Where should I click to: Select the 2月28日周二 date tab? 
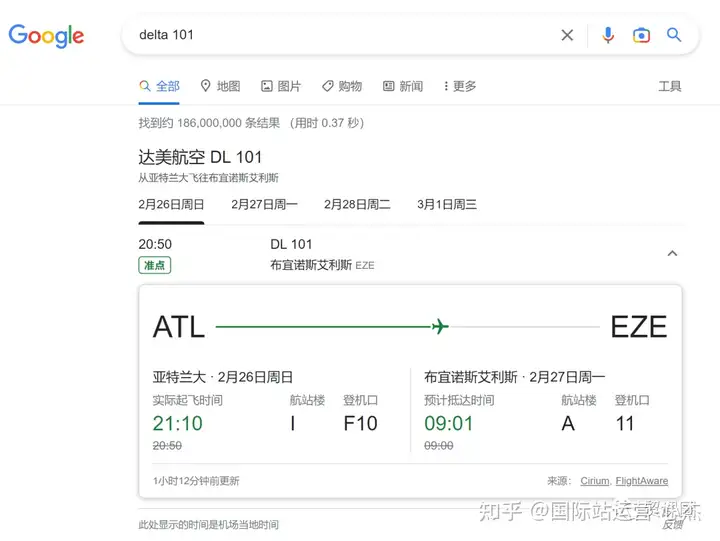point(357,204)
